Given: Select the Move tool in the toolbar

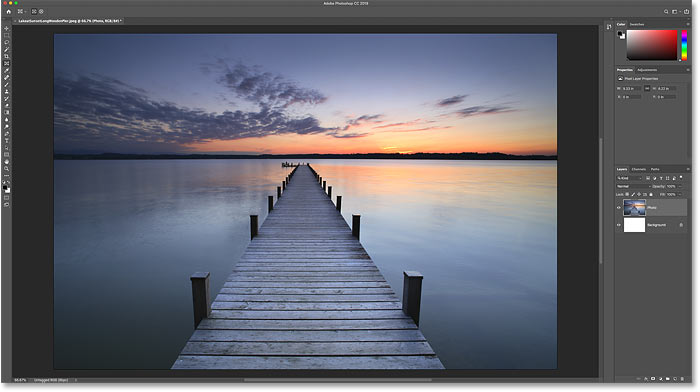Looking at the screenshot, I should [x=6, y=29].
